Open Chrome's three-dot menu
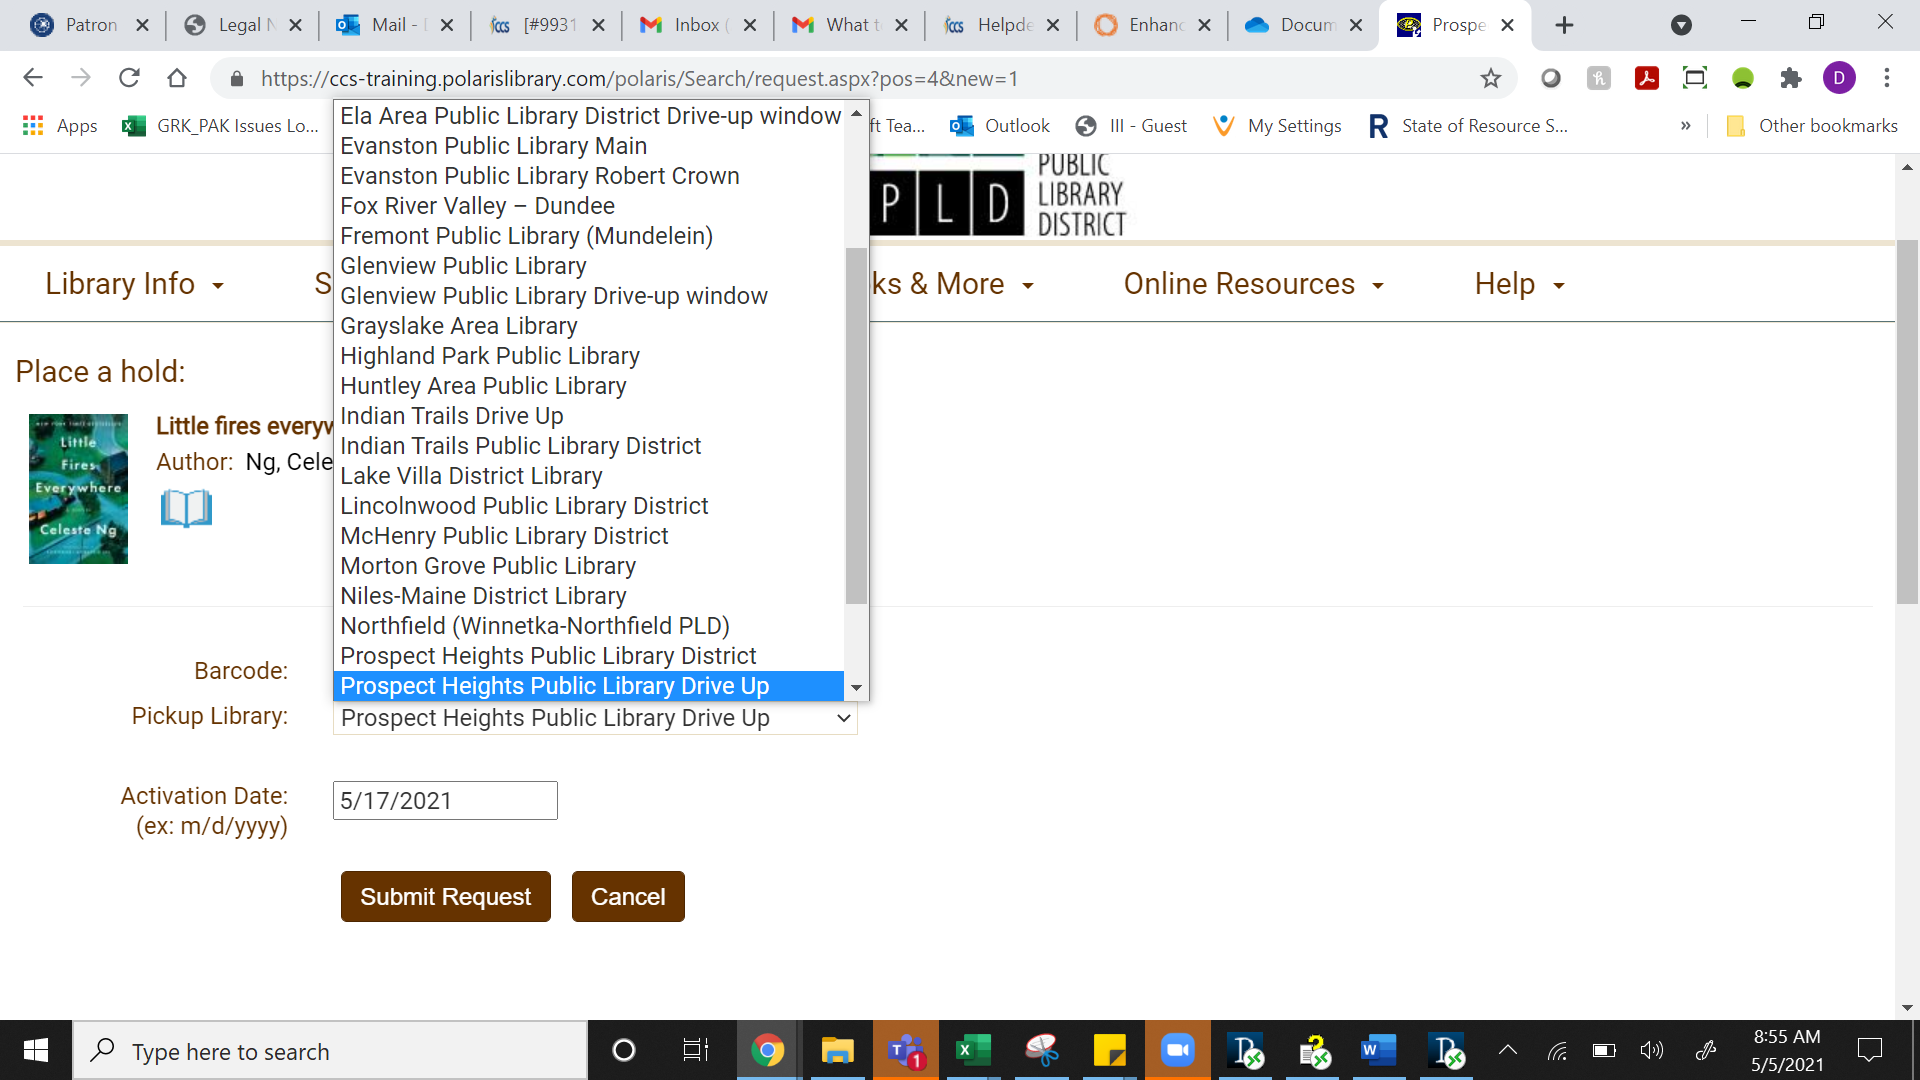The image size is (1920, 1080). (1886, 78)
